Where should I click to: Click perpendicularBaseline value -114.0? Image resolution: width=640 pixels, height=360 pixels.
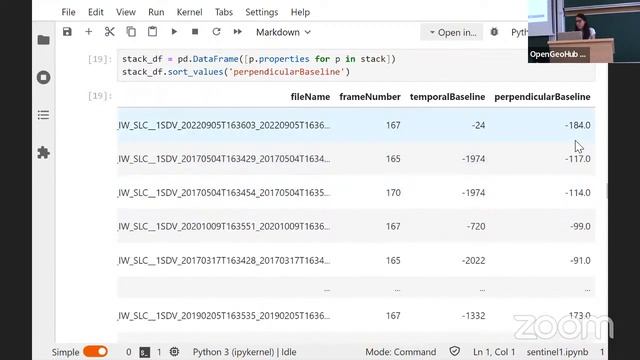pos(578,193)
